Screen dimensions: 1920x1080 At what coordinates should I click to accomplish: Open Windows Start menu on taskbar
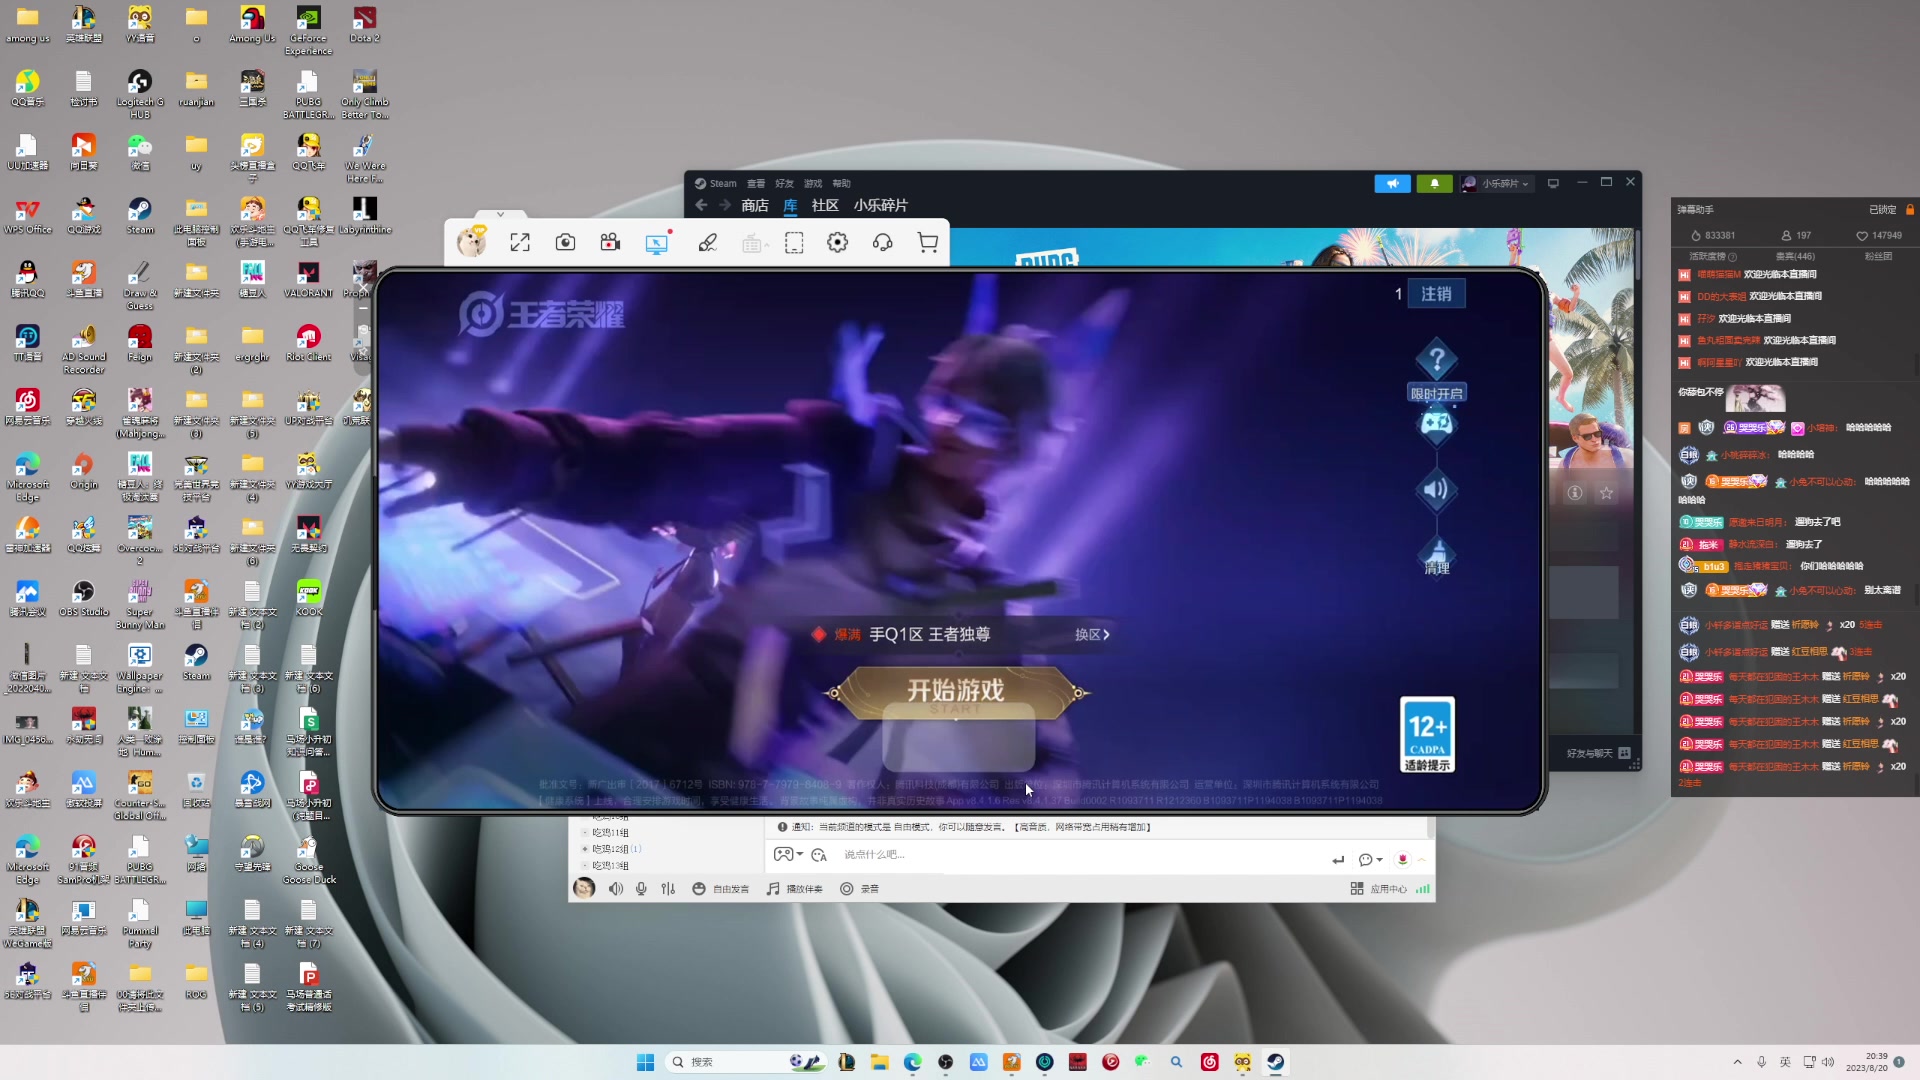click(x=645, y=1062)
